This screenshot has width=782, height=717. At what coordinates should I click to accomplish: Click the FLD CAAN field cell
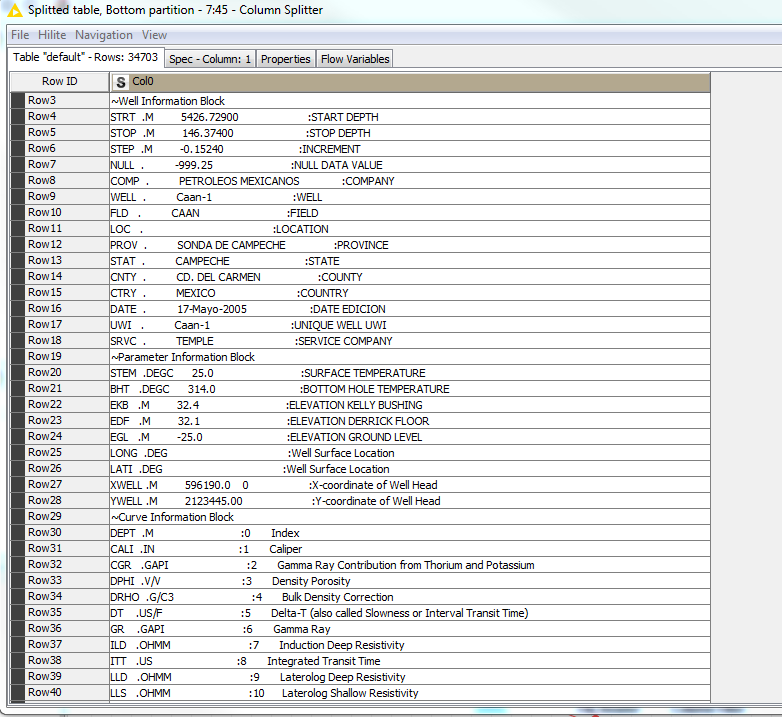(410, 213)
